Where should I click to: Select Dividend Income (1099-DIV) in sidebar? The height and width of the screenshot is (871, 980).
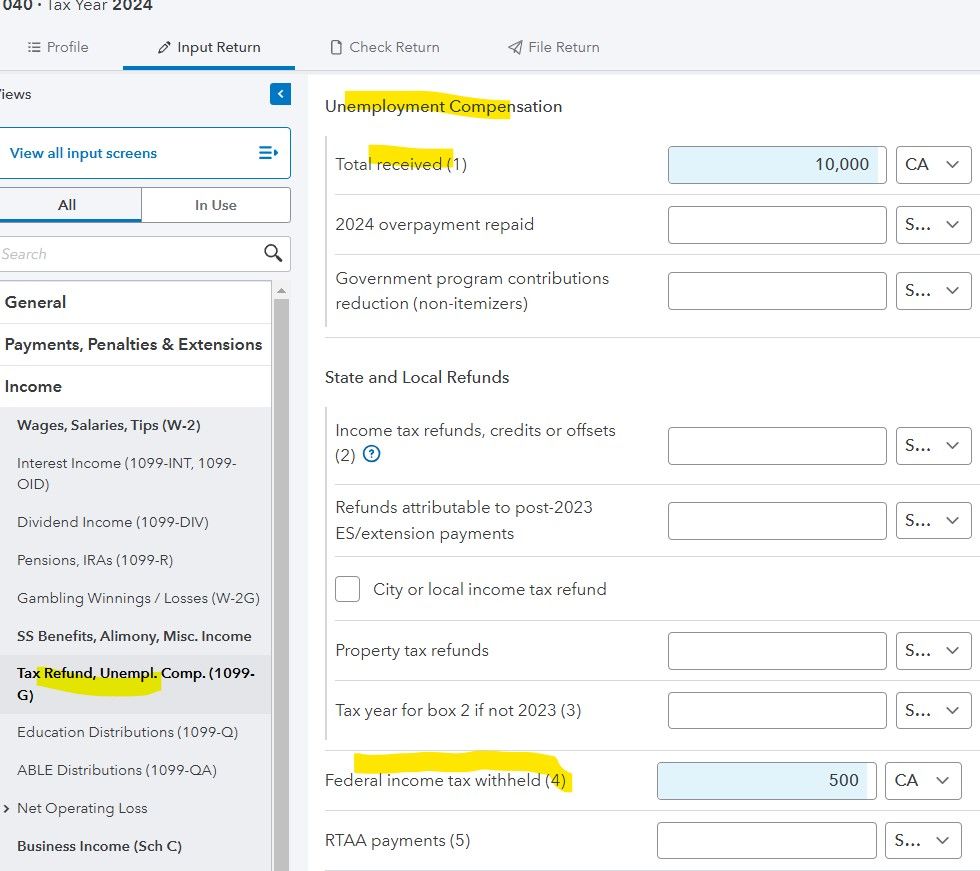112,522
